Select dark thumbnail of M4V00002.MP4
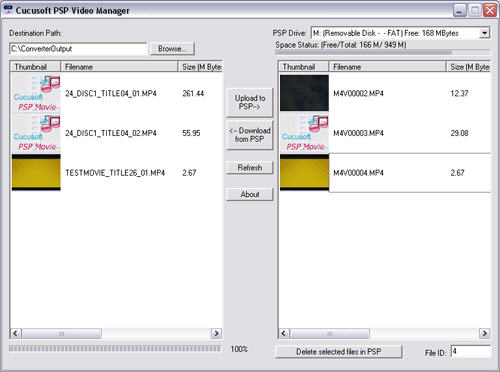 (x=304, y=93)
